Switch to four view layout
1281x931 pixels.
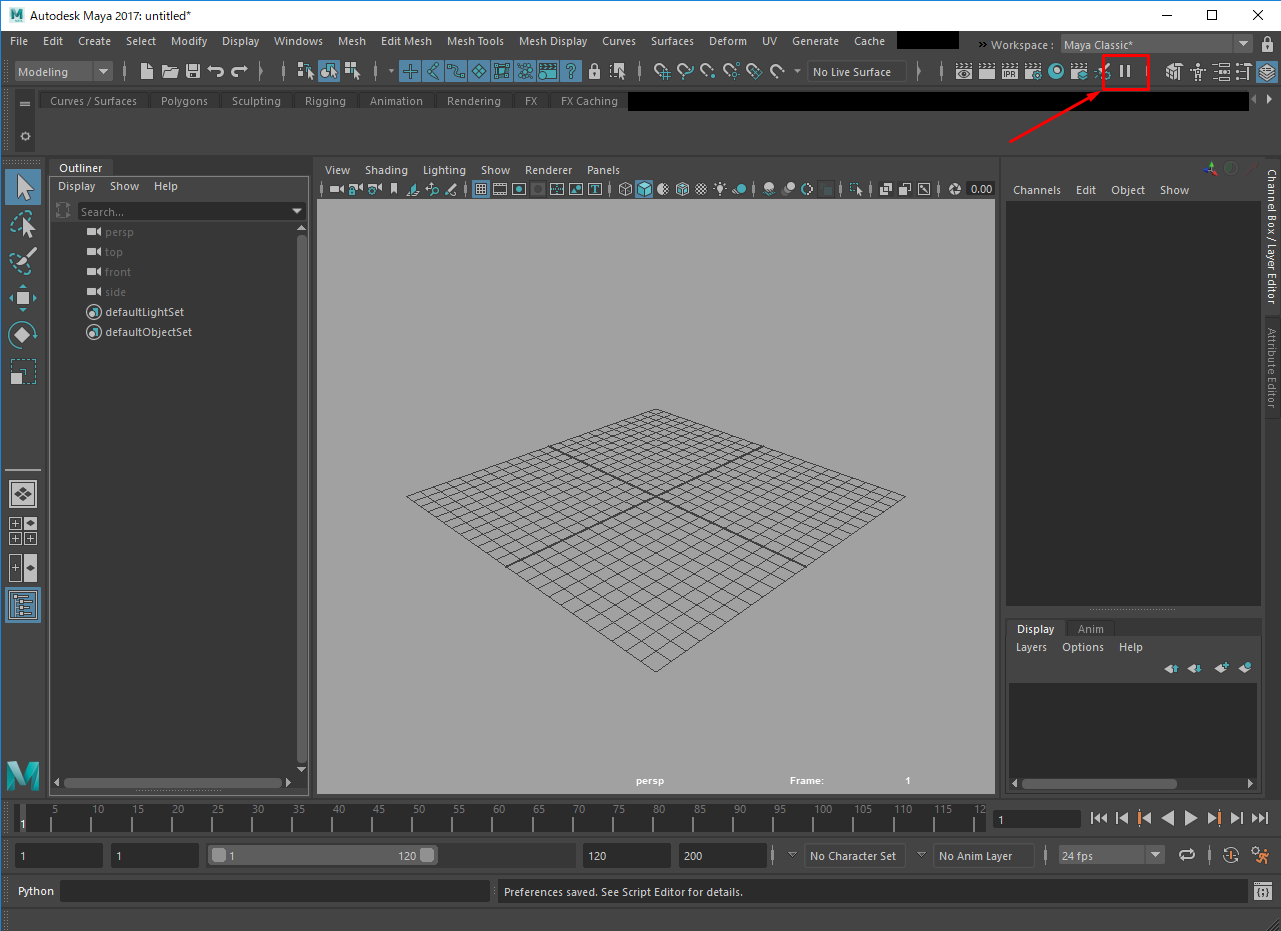point(23,531)
